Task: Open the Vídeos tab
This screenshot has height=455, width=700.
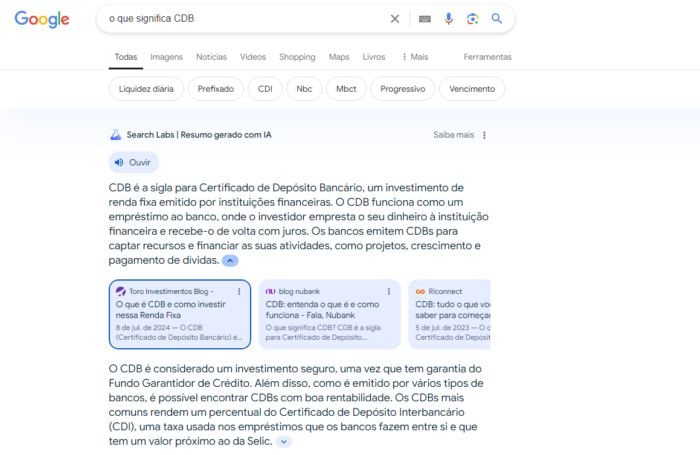Action: 253,57
